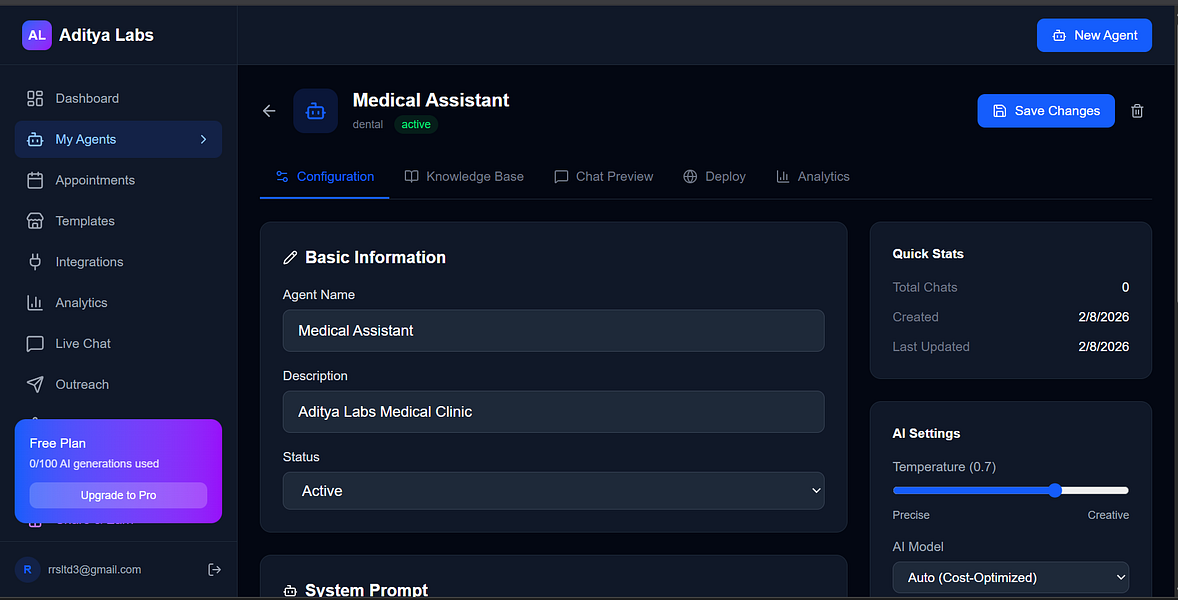Click the System Prompt robot icon
Image resolution: width=1178 pixels, height=600 pixels.
[290, 590]
